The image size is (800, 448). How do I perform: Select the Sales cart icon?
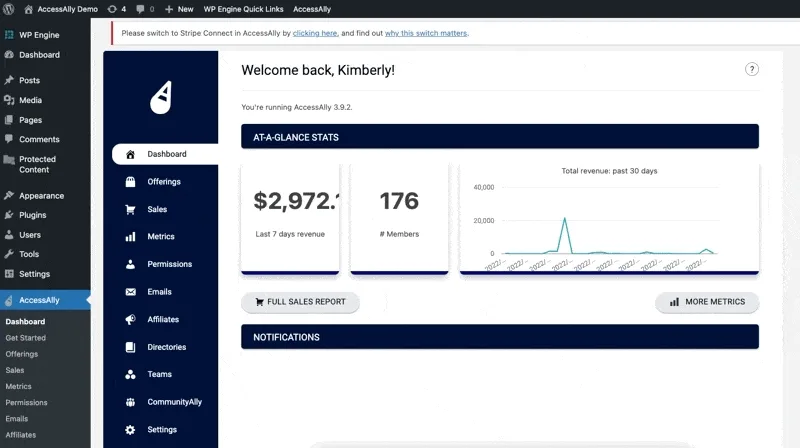130,210
